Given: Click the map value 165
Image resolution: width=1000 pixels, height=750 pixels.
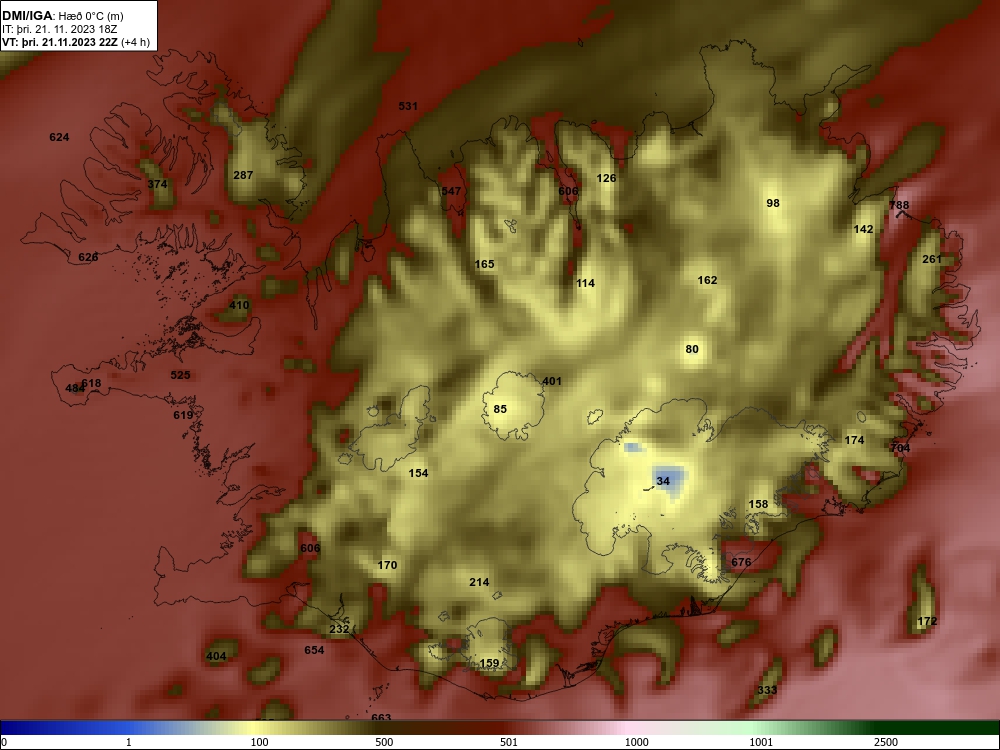Looking at the screenshot, I should point(485,264).
